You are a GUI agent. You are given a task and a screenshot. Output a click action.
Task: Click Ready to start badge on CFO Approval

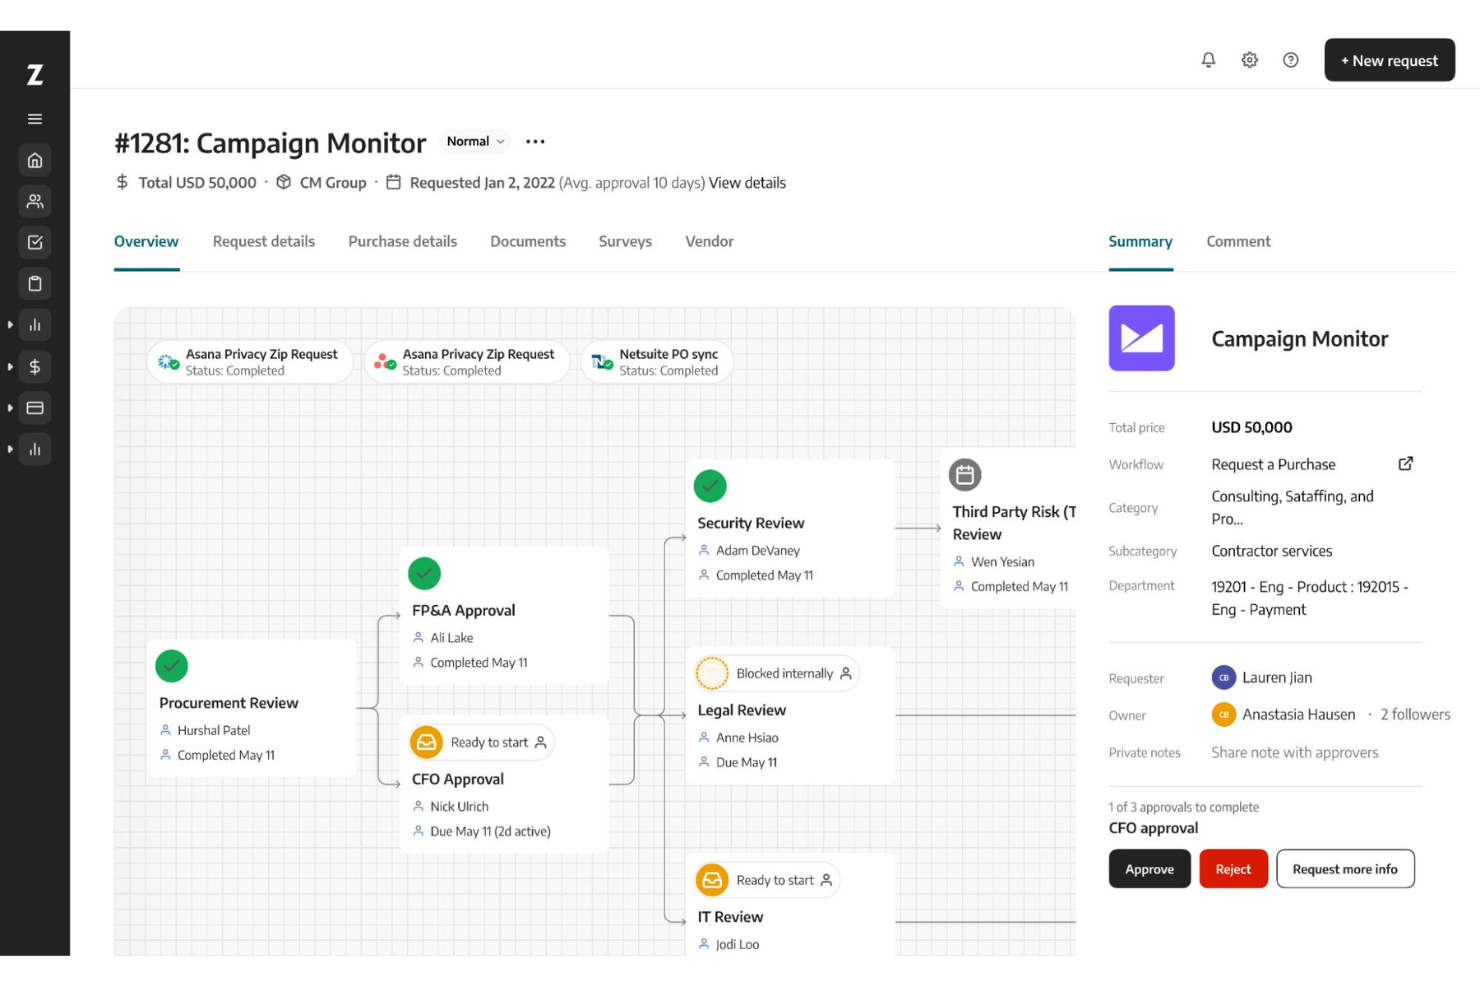480,742
